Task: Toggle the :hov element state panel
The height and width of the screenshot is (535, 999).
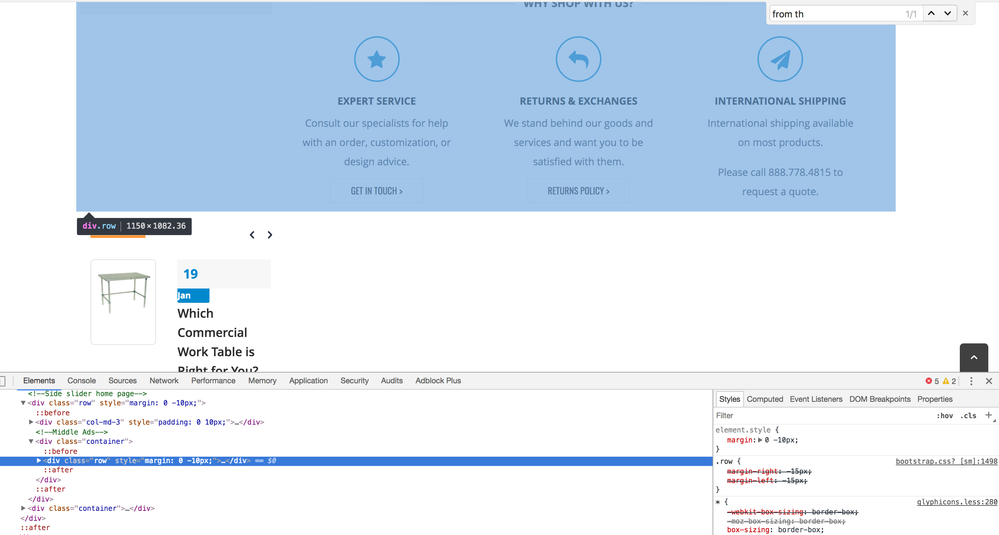Action: (x=944, y=416)
